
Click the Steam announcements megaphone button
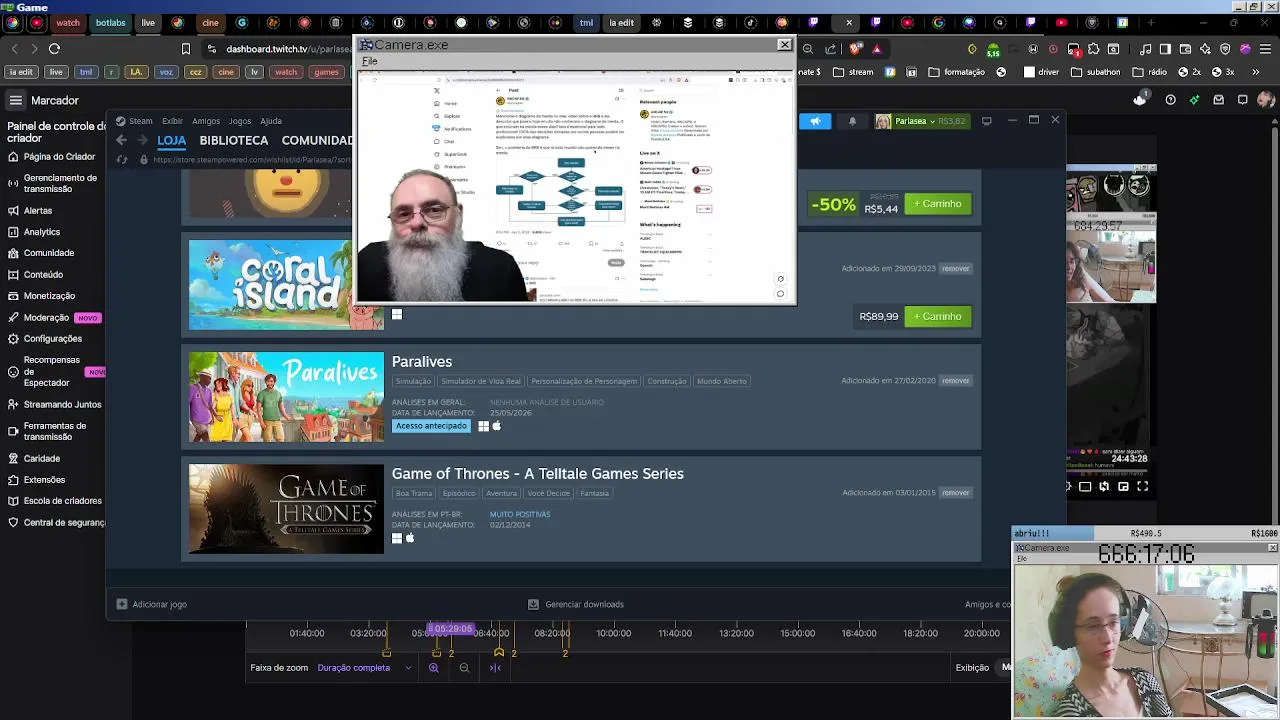click(815, 121)
